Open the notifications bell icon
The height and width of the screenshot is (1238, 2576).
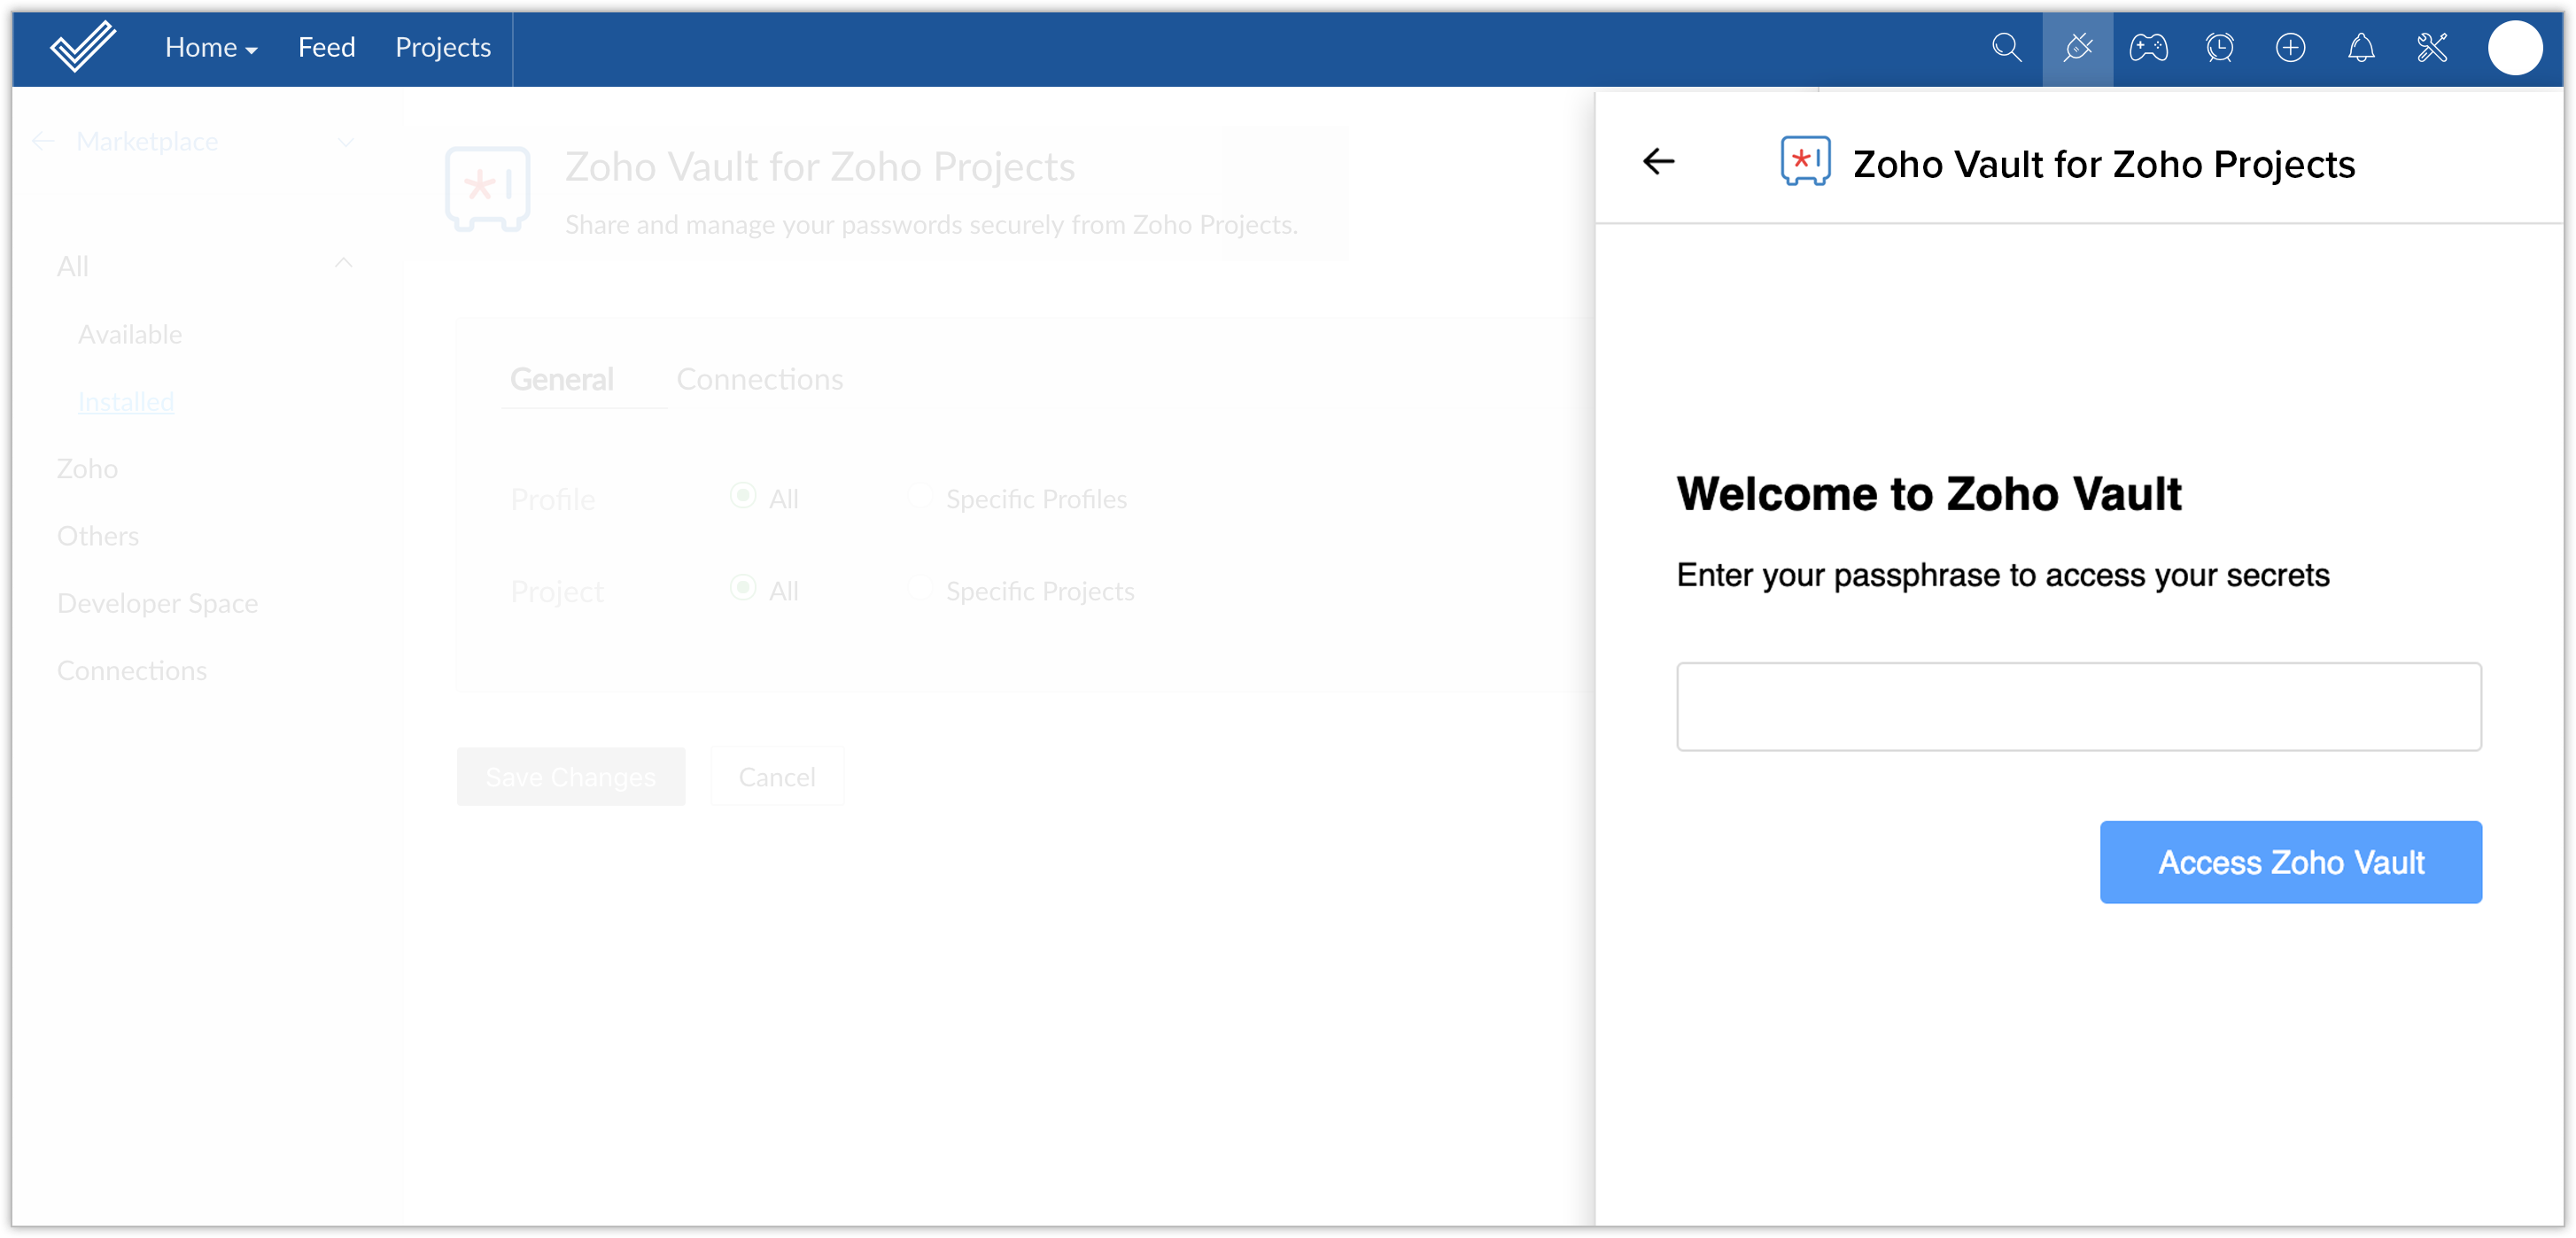click(2361, 47)
